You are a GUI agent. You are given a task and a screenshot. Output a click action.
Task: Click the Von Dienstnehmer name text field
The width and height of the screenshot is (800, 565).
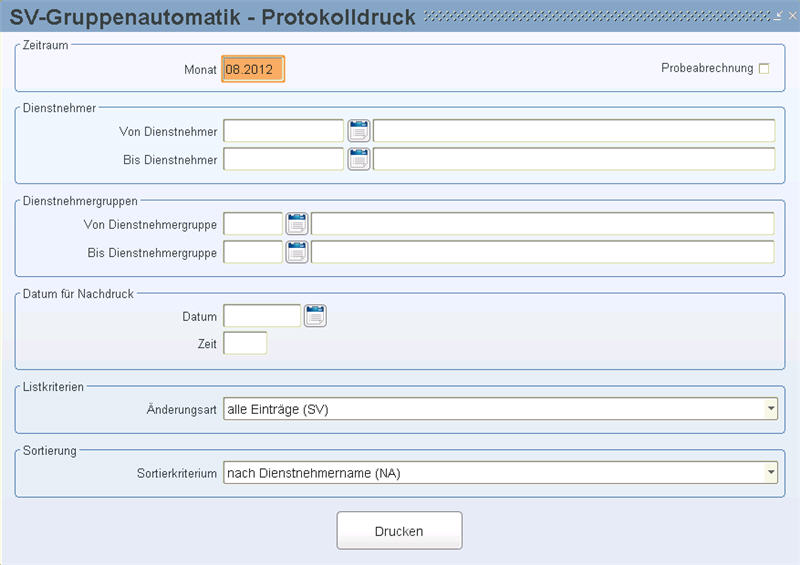[574, 131]
